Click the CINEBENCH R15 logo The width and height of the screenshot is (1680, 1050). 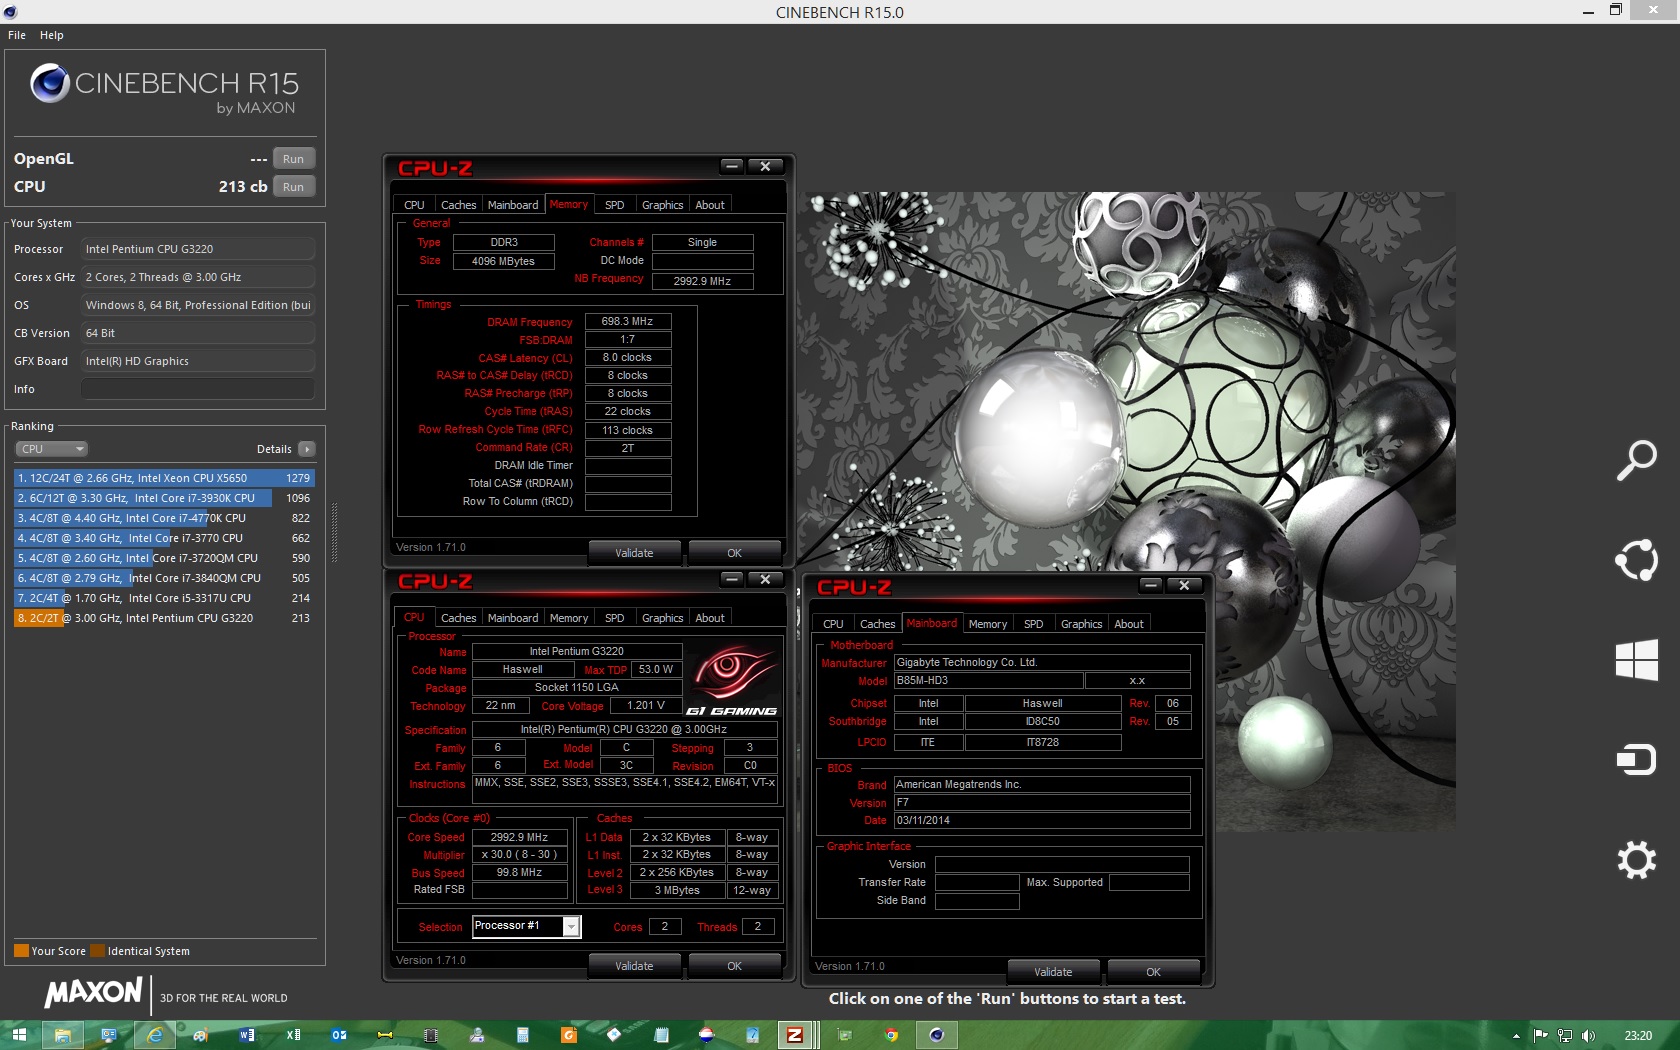pos(164,88)
